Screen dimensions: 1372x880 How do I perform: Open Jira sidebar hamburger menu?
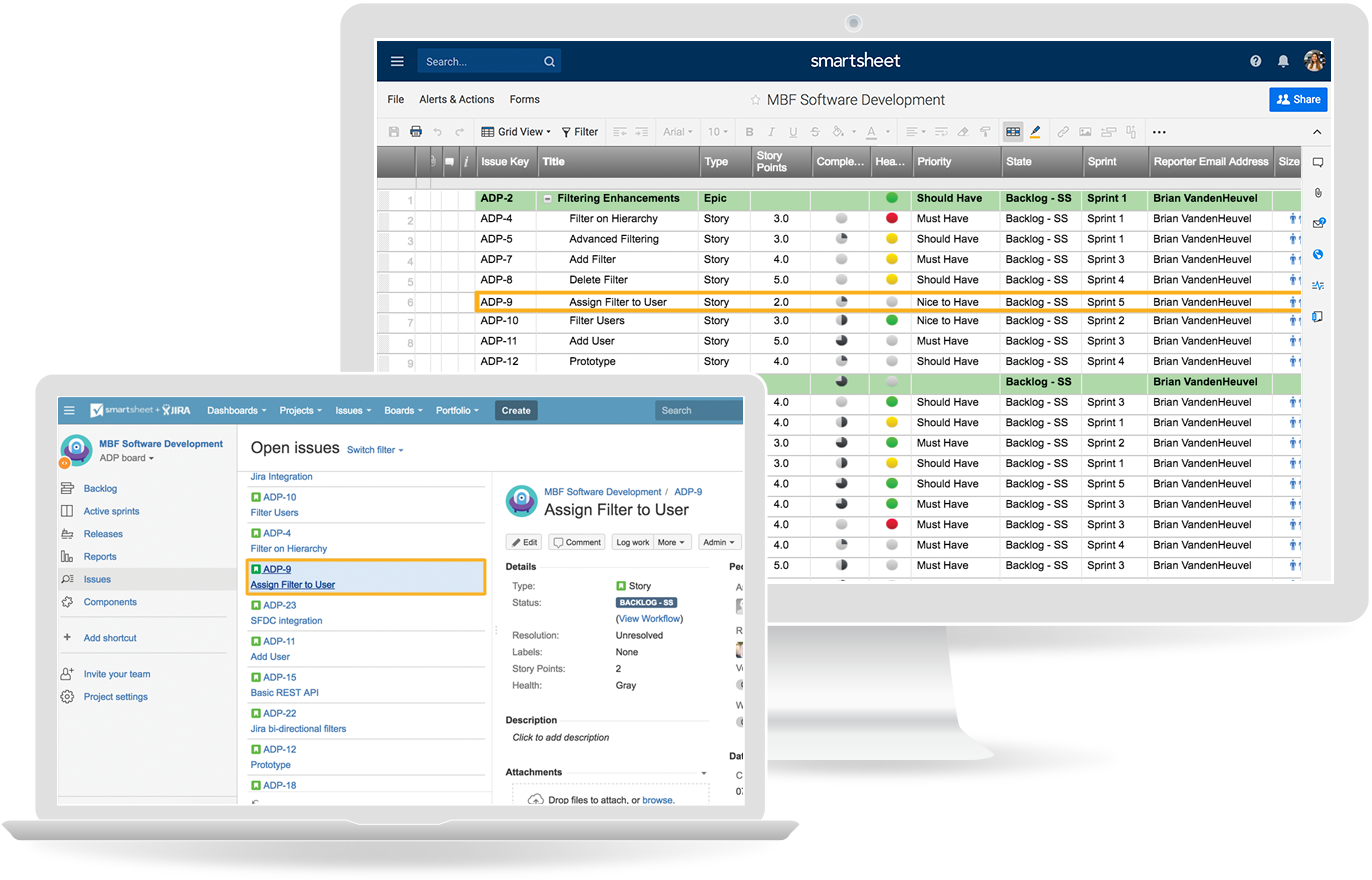point(69,410)
